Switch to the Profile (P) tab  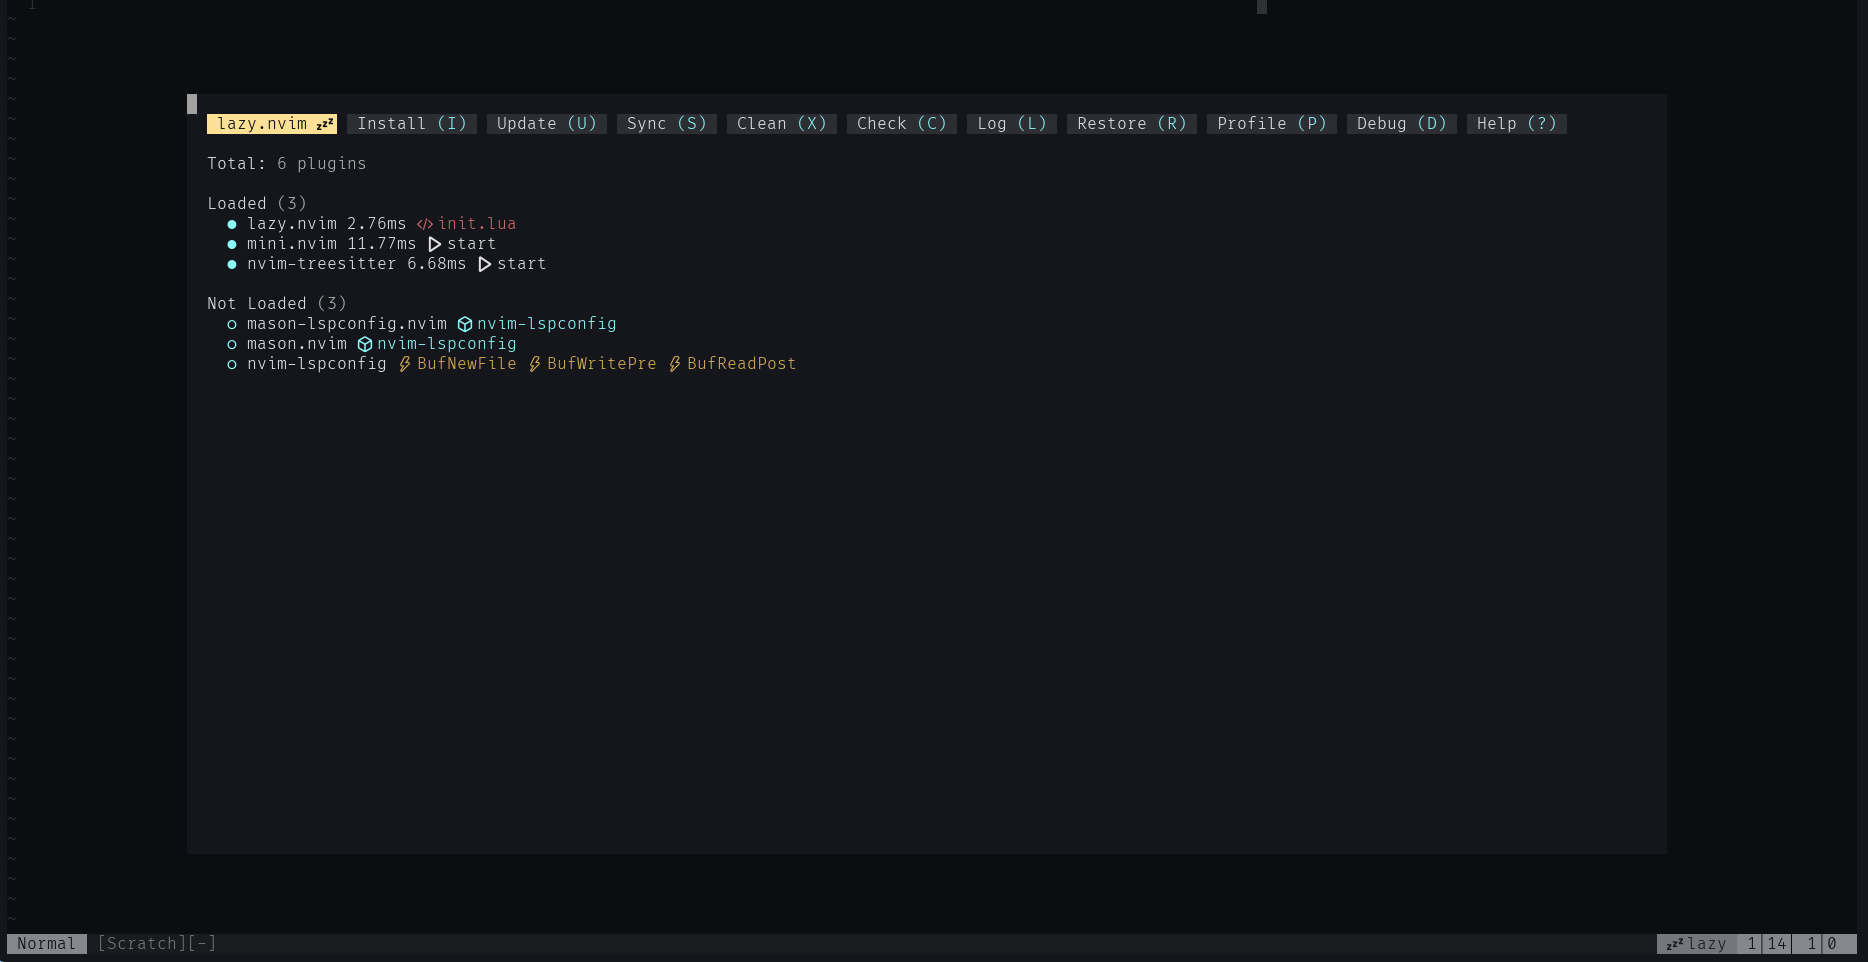click(x=1271, y=124)
